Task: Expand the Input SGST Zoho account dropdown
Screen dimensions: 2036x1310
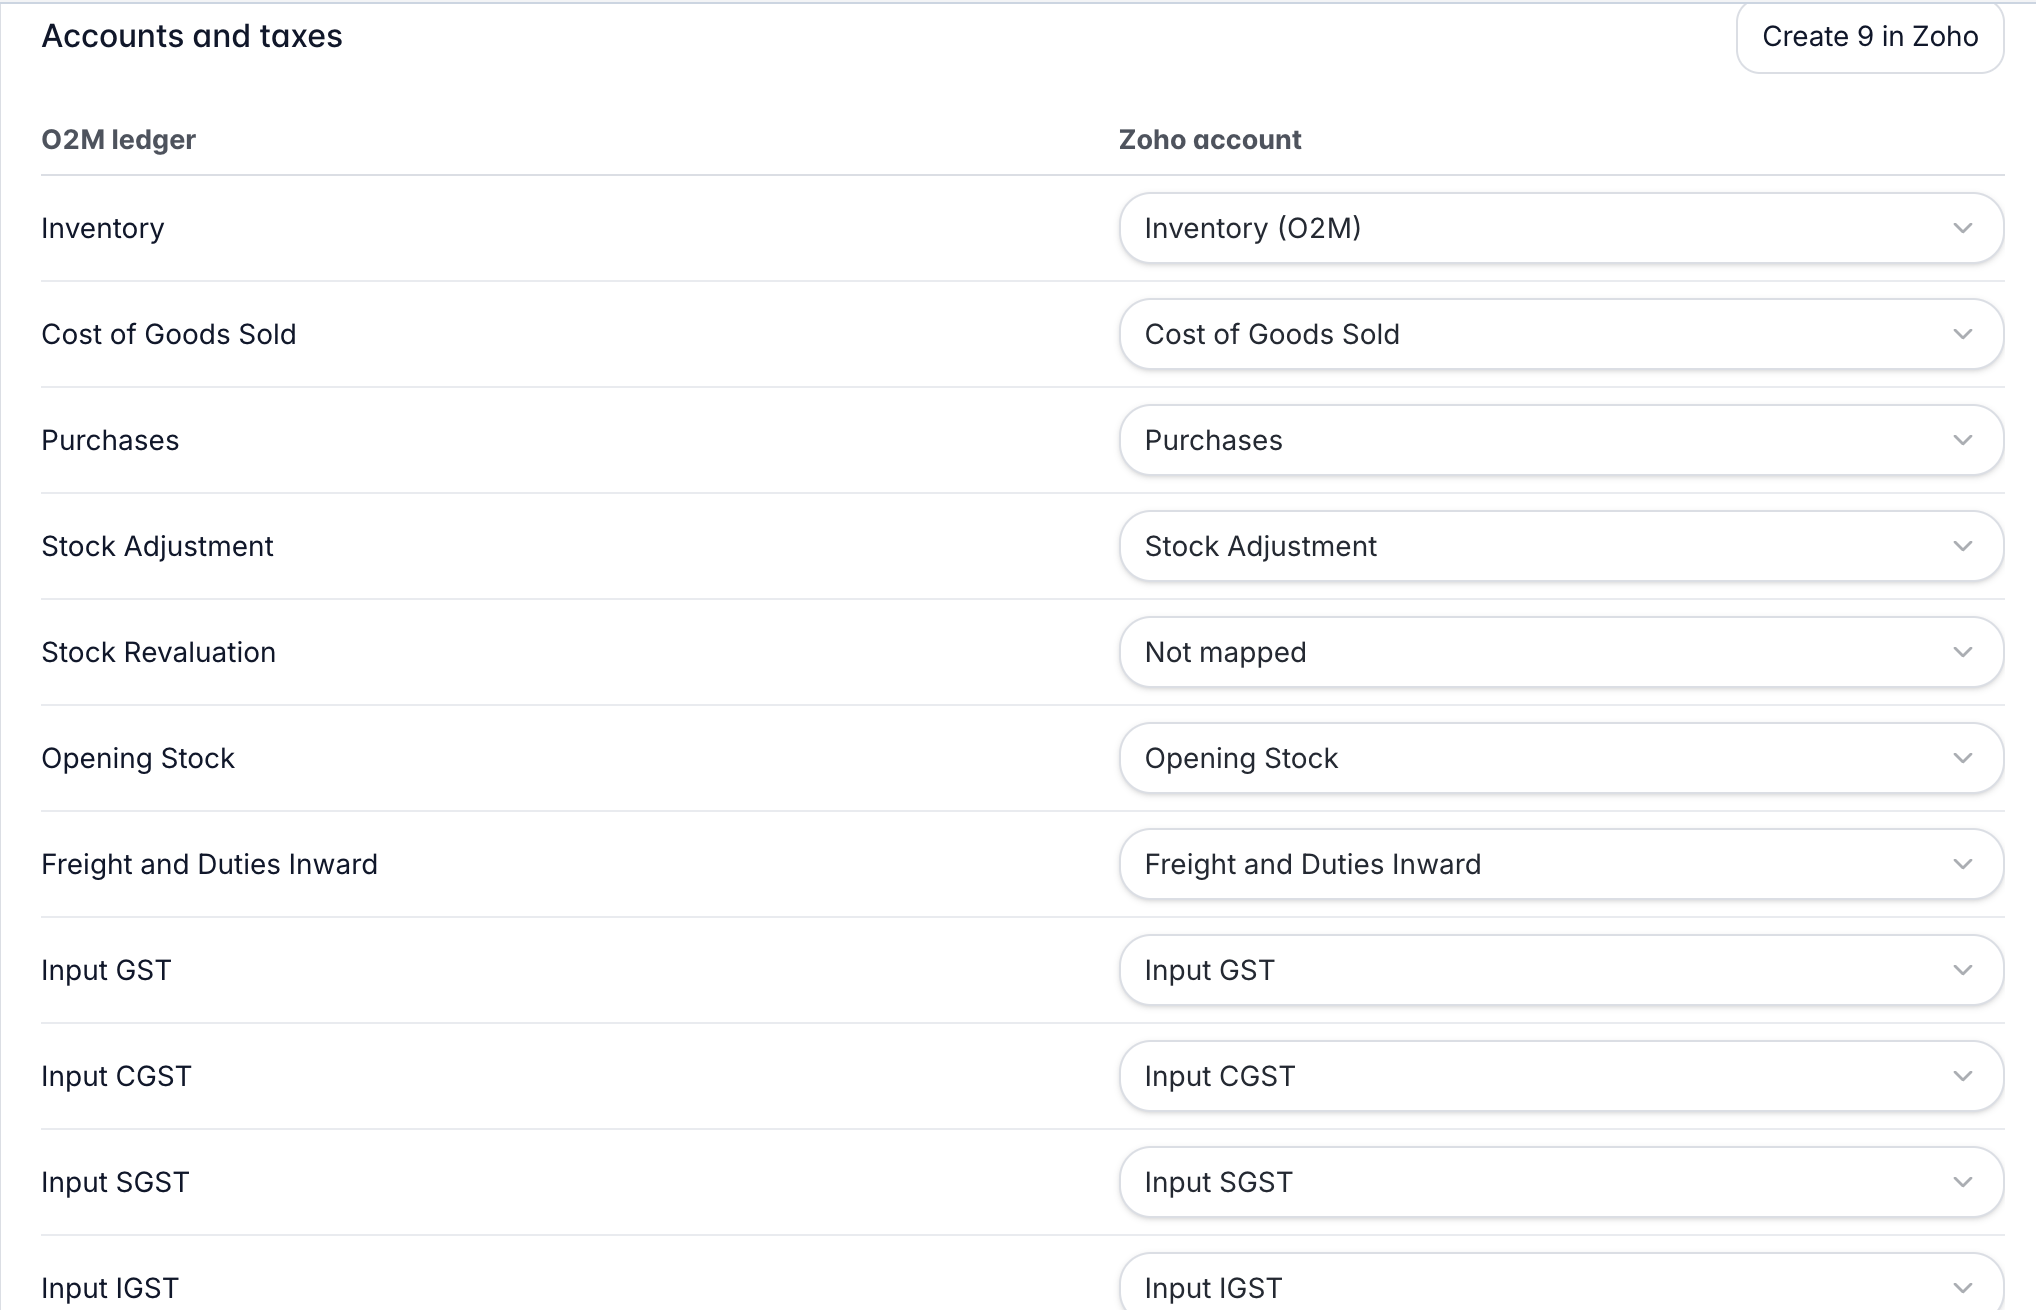Action: pyautogui.click(x=1561, y=1182)
